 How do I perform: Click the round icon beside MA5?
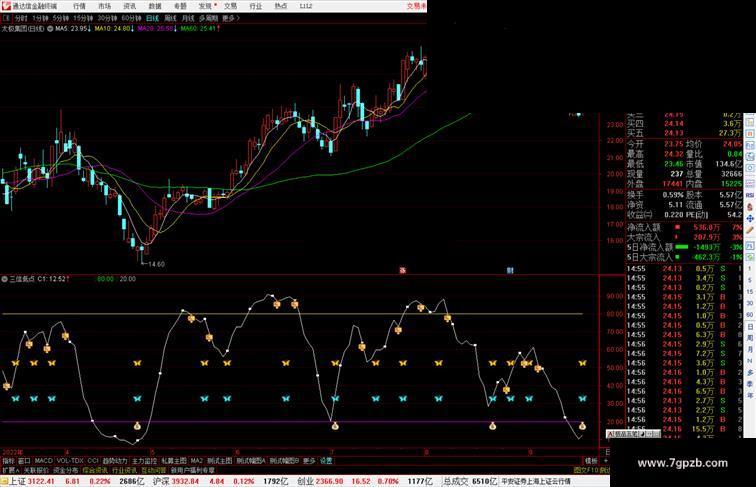[x=50, y=29]
